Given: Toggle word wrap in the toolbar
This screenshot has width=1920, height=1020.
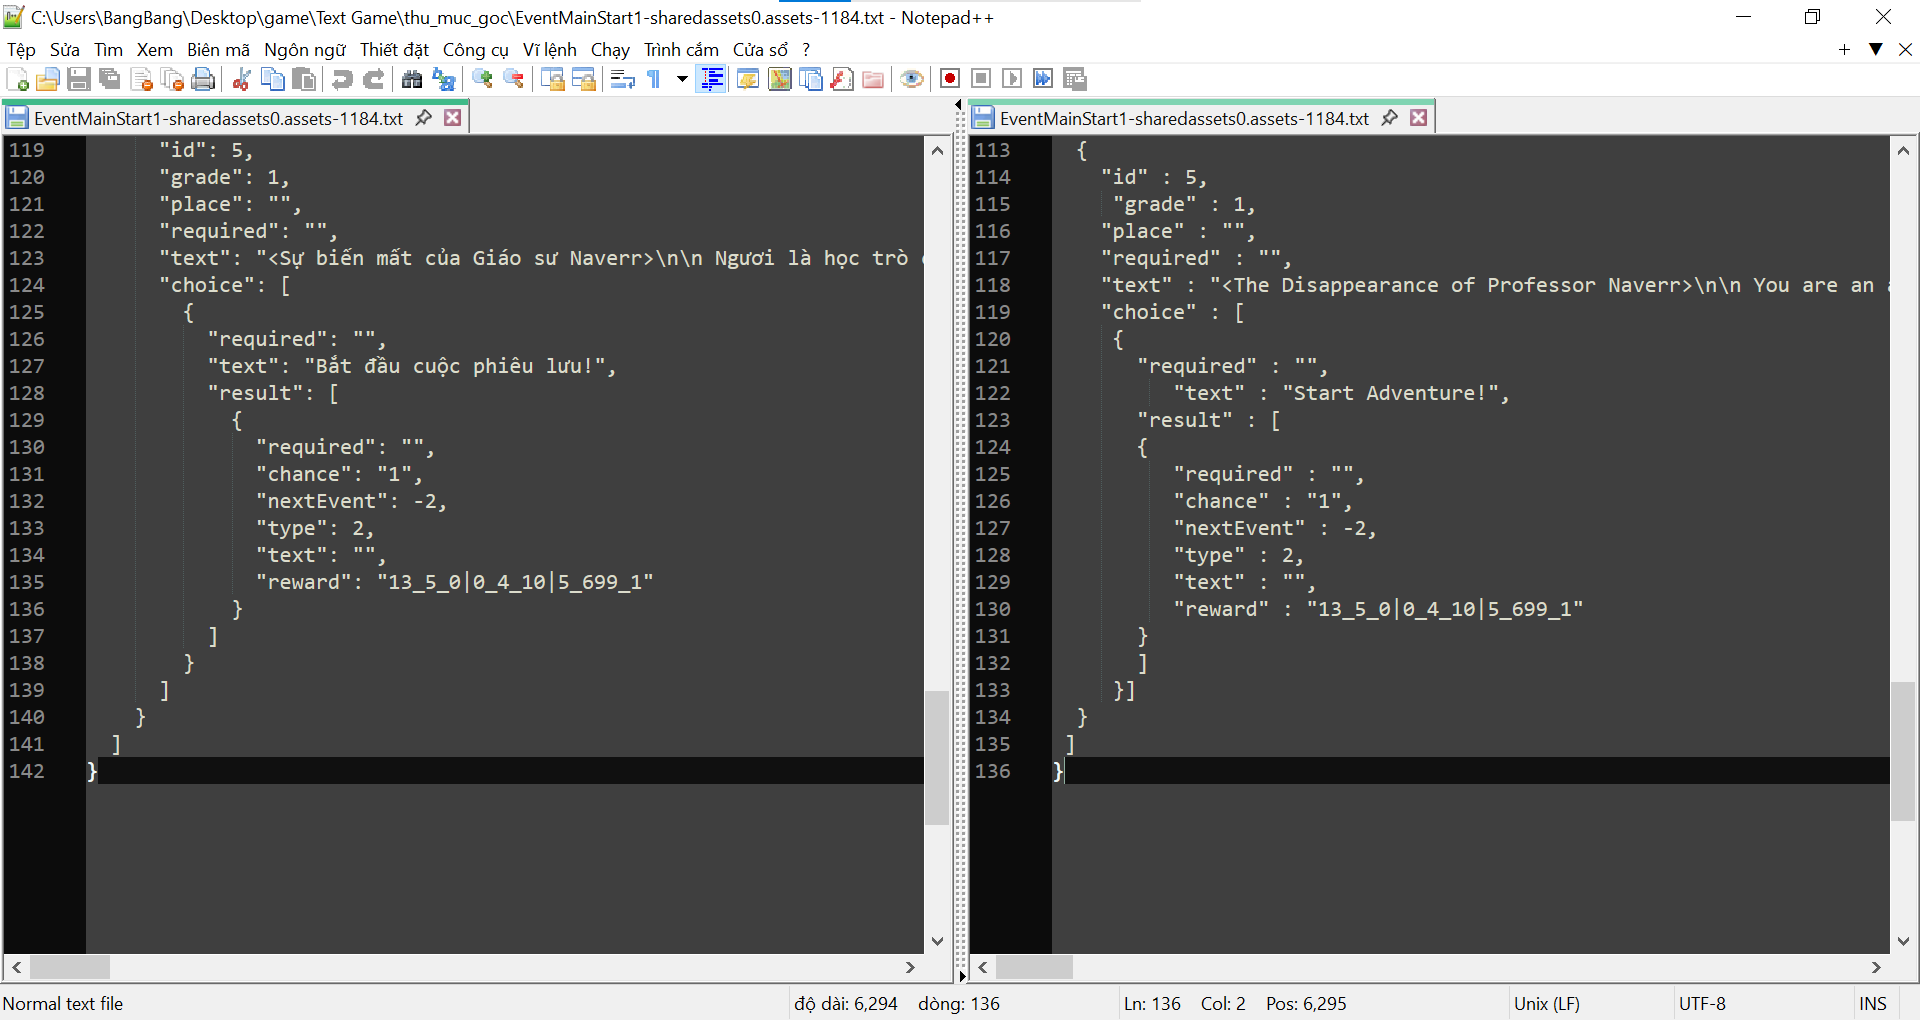Looking at the screenshot, I should [x=622, y=79].
